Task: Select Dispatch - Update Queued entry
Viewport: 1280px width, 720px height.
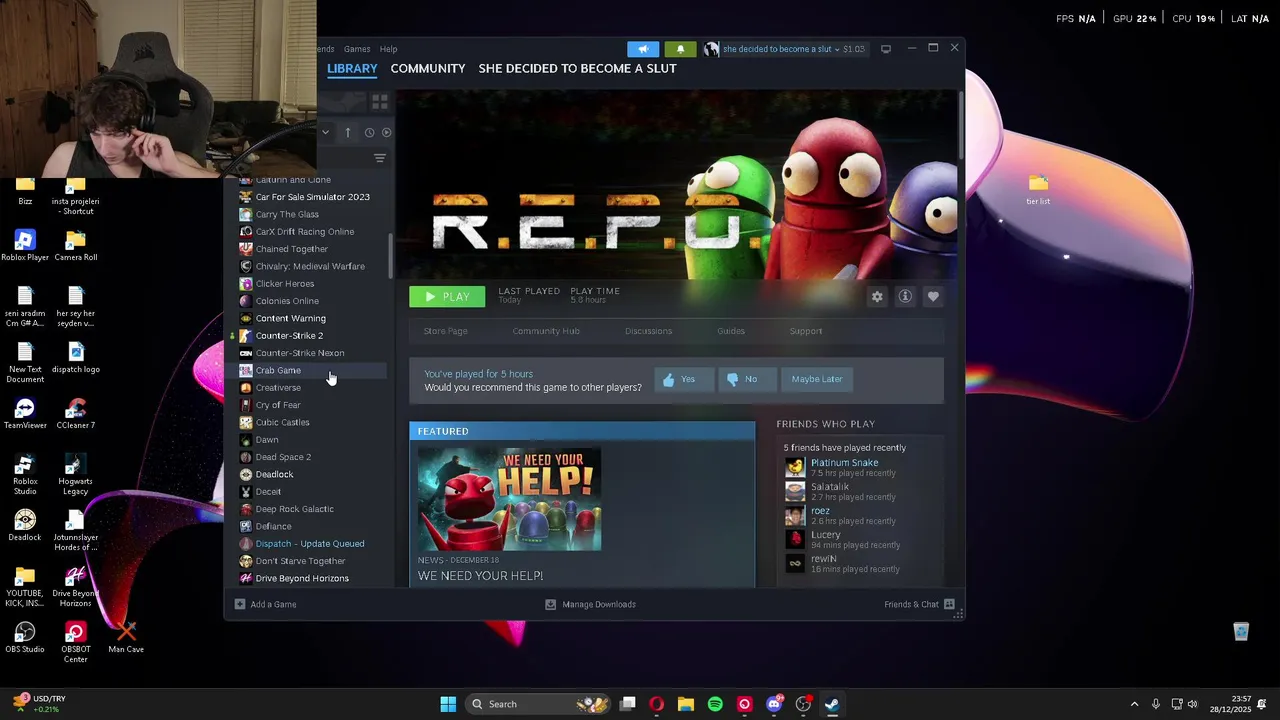Action: pyautogui.click(x=312, y=544)
